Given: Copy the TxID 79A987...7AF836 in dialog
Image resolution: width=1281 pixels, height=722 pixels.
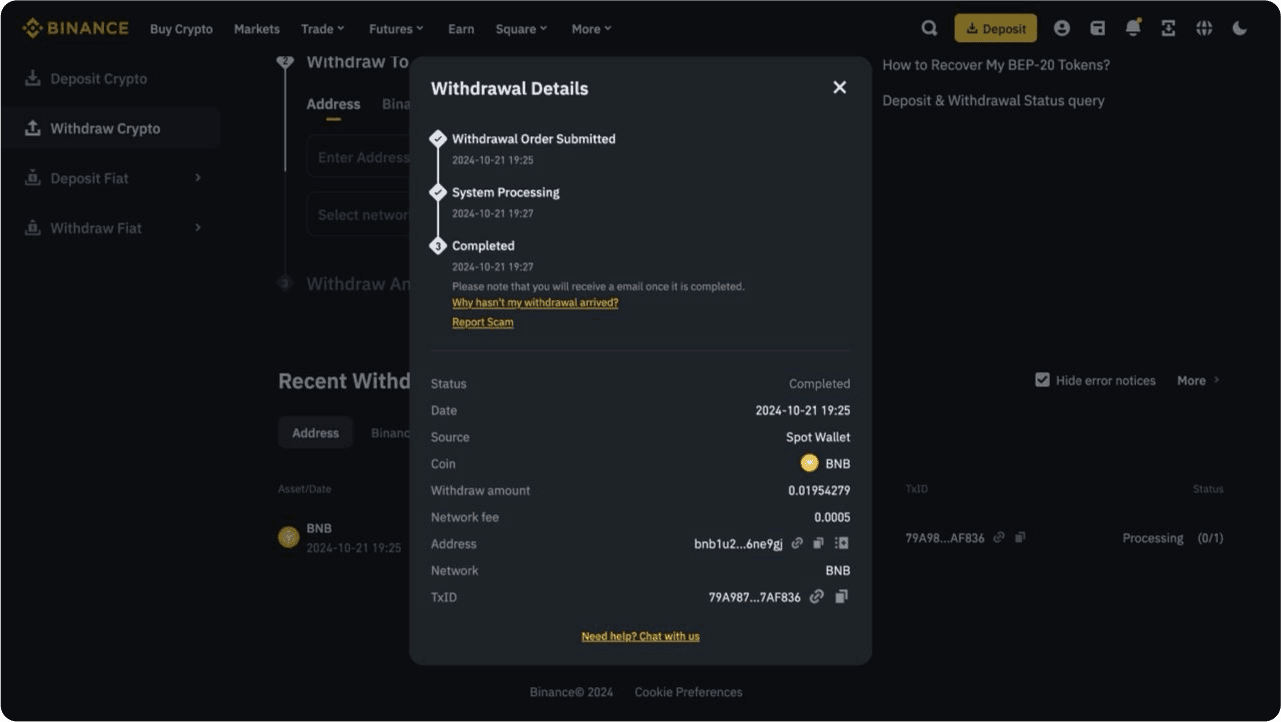Looking at the screenshot, I should pyautogui.click(x=841, y=596).
